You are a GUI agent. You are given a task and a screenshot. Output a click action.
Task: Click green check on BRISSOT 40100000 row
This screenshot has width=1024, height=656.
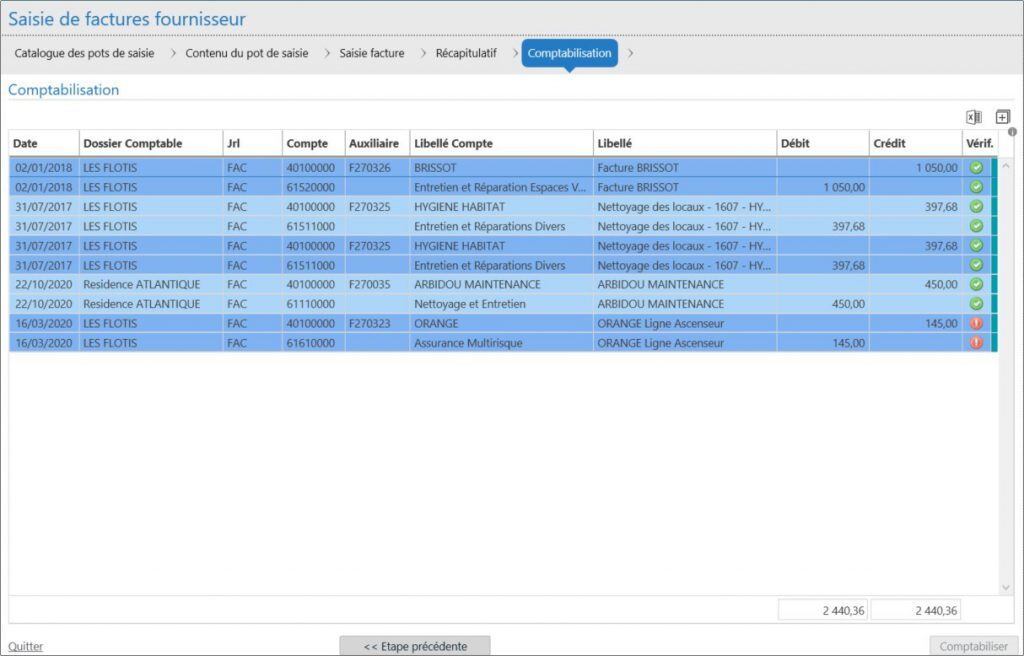(x=976, y=167)
